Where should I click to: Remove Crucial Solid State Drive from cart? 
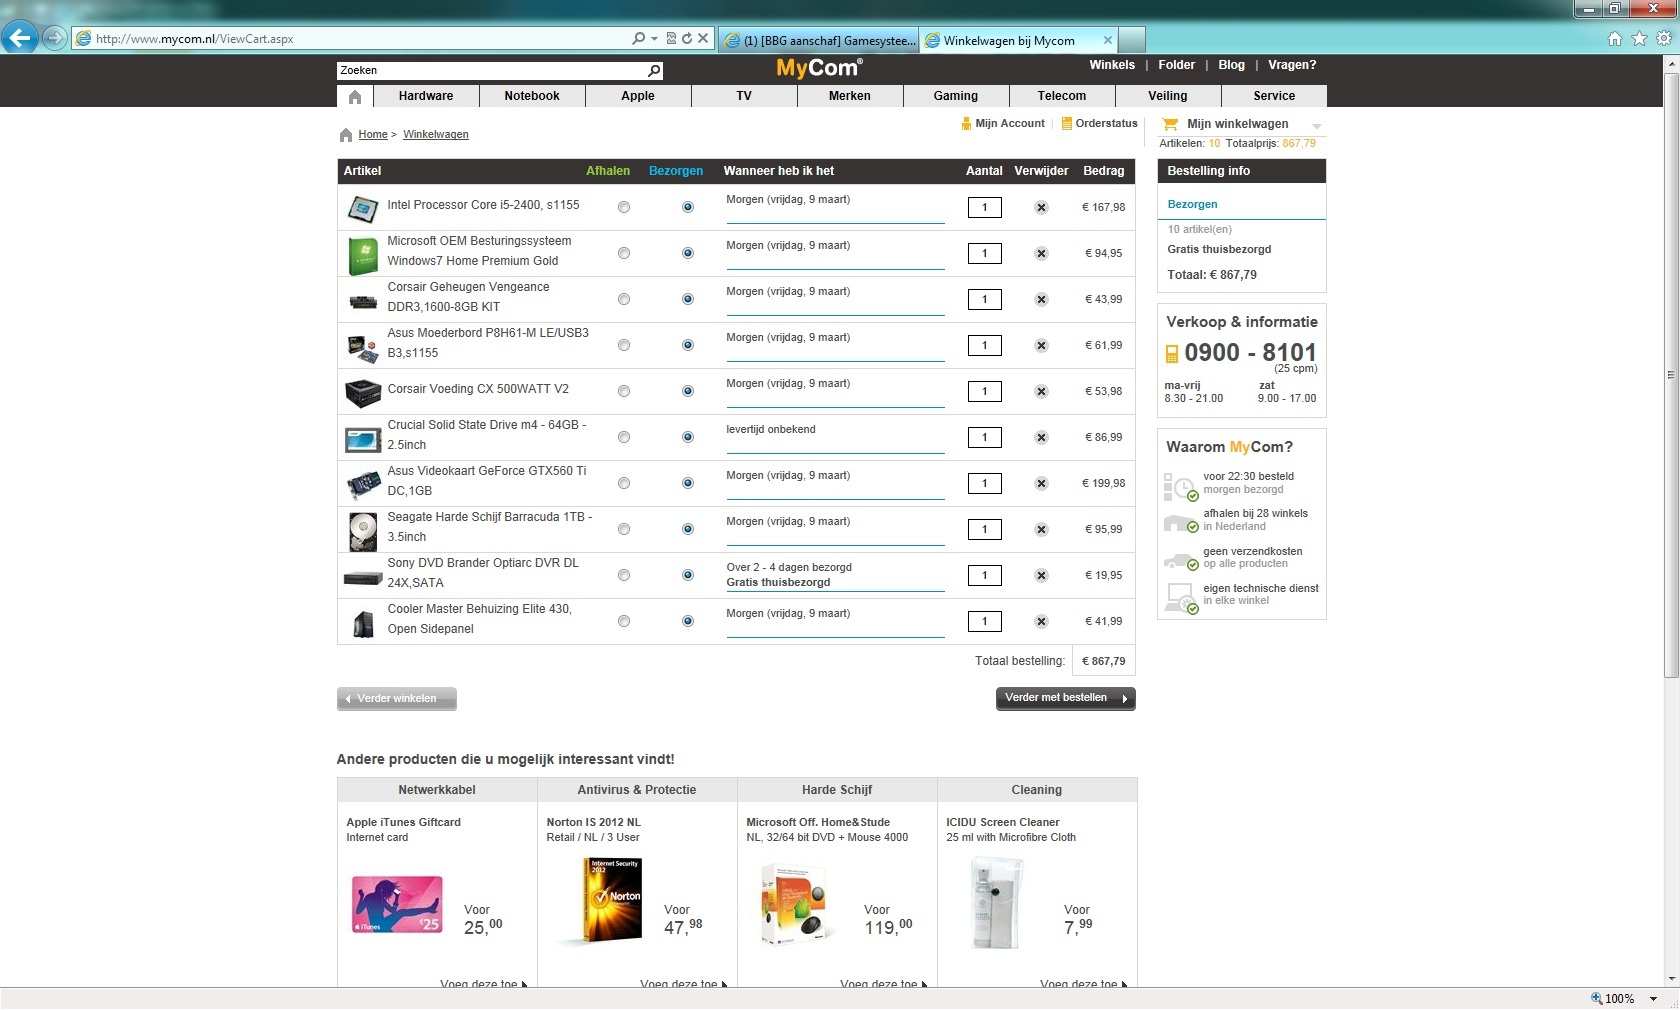tap(1041, 438)
